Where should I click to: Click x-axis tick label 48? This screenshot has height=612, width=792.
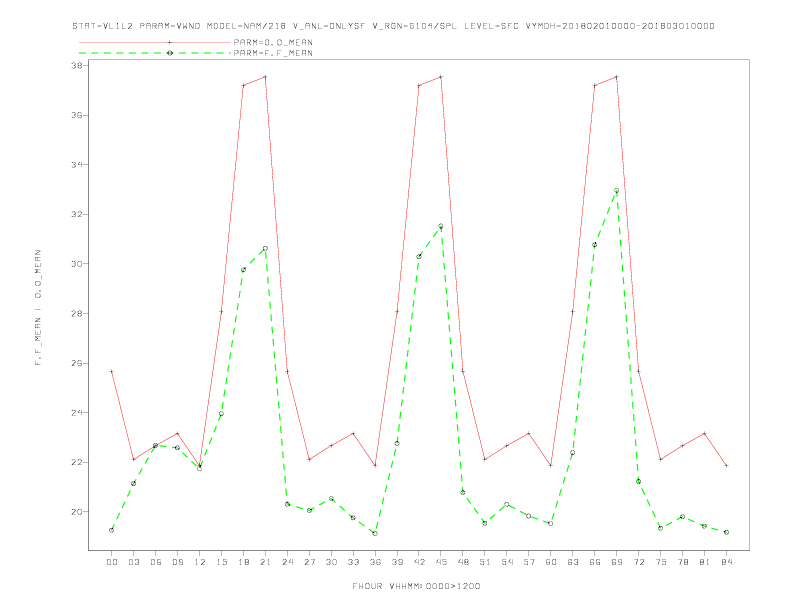point(463,562)
